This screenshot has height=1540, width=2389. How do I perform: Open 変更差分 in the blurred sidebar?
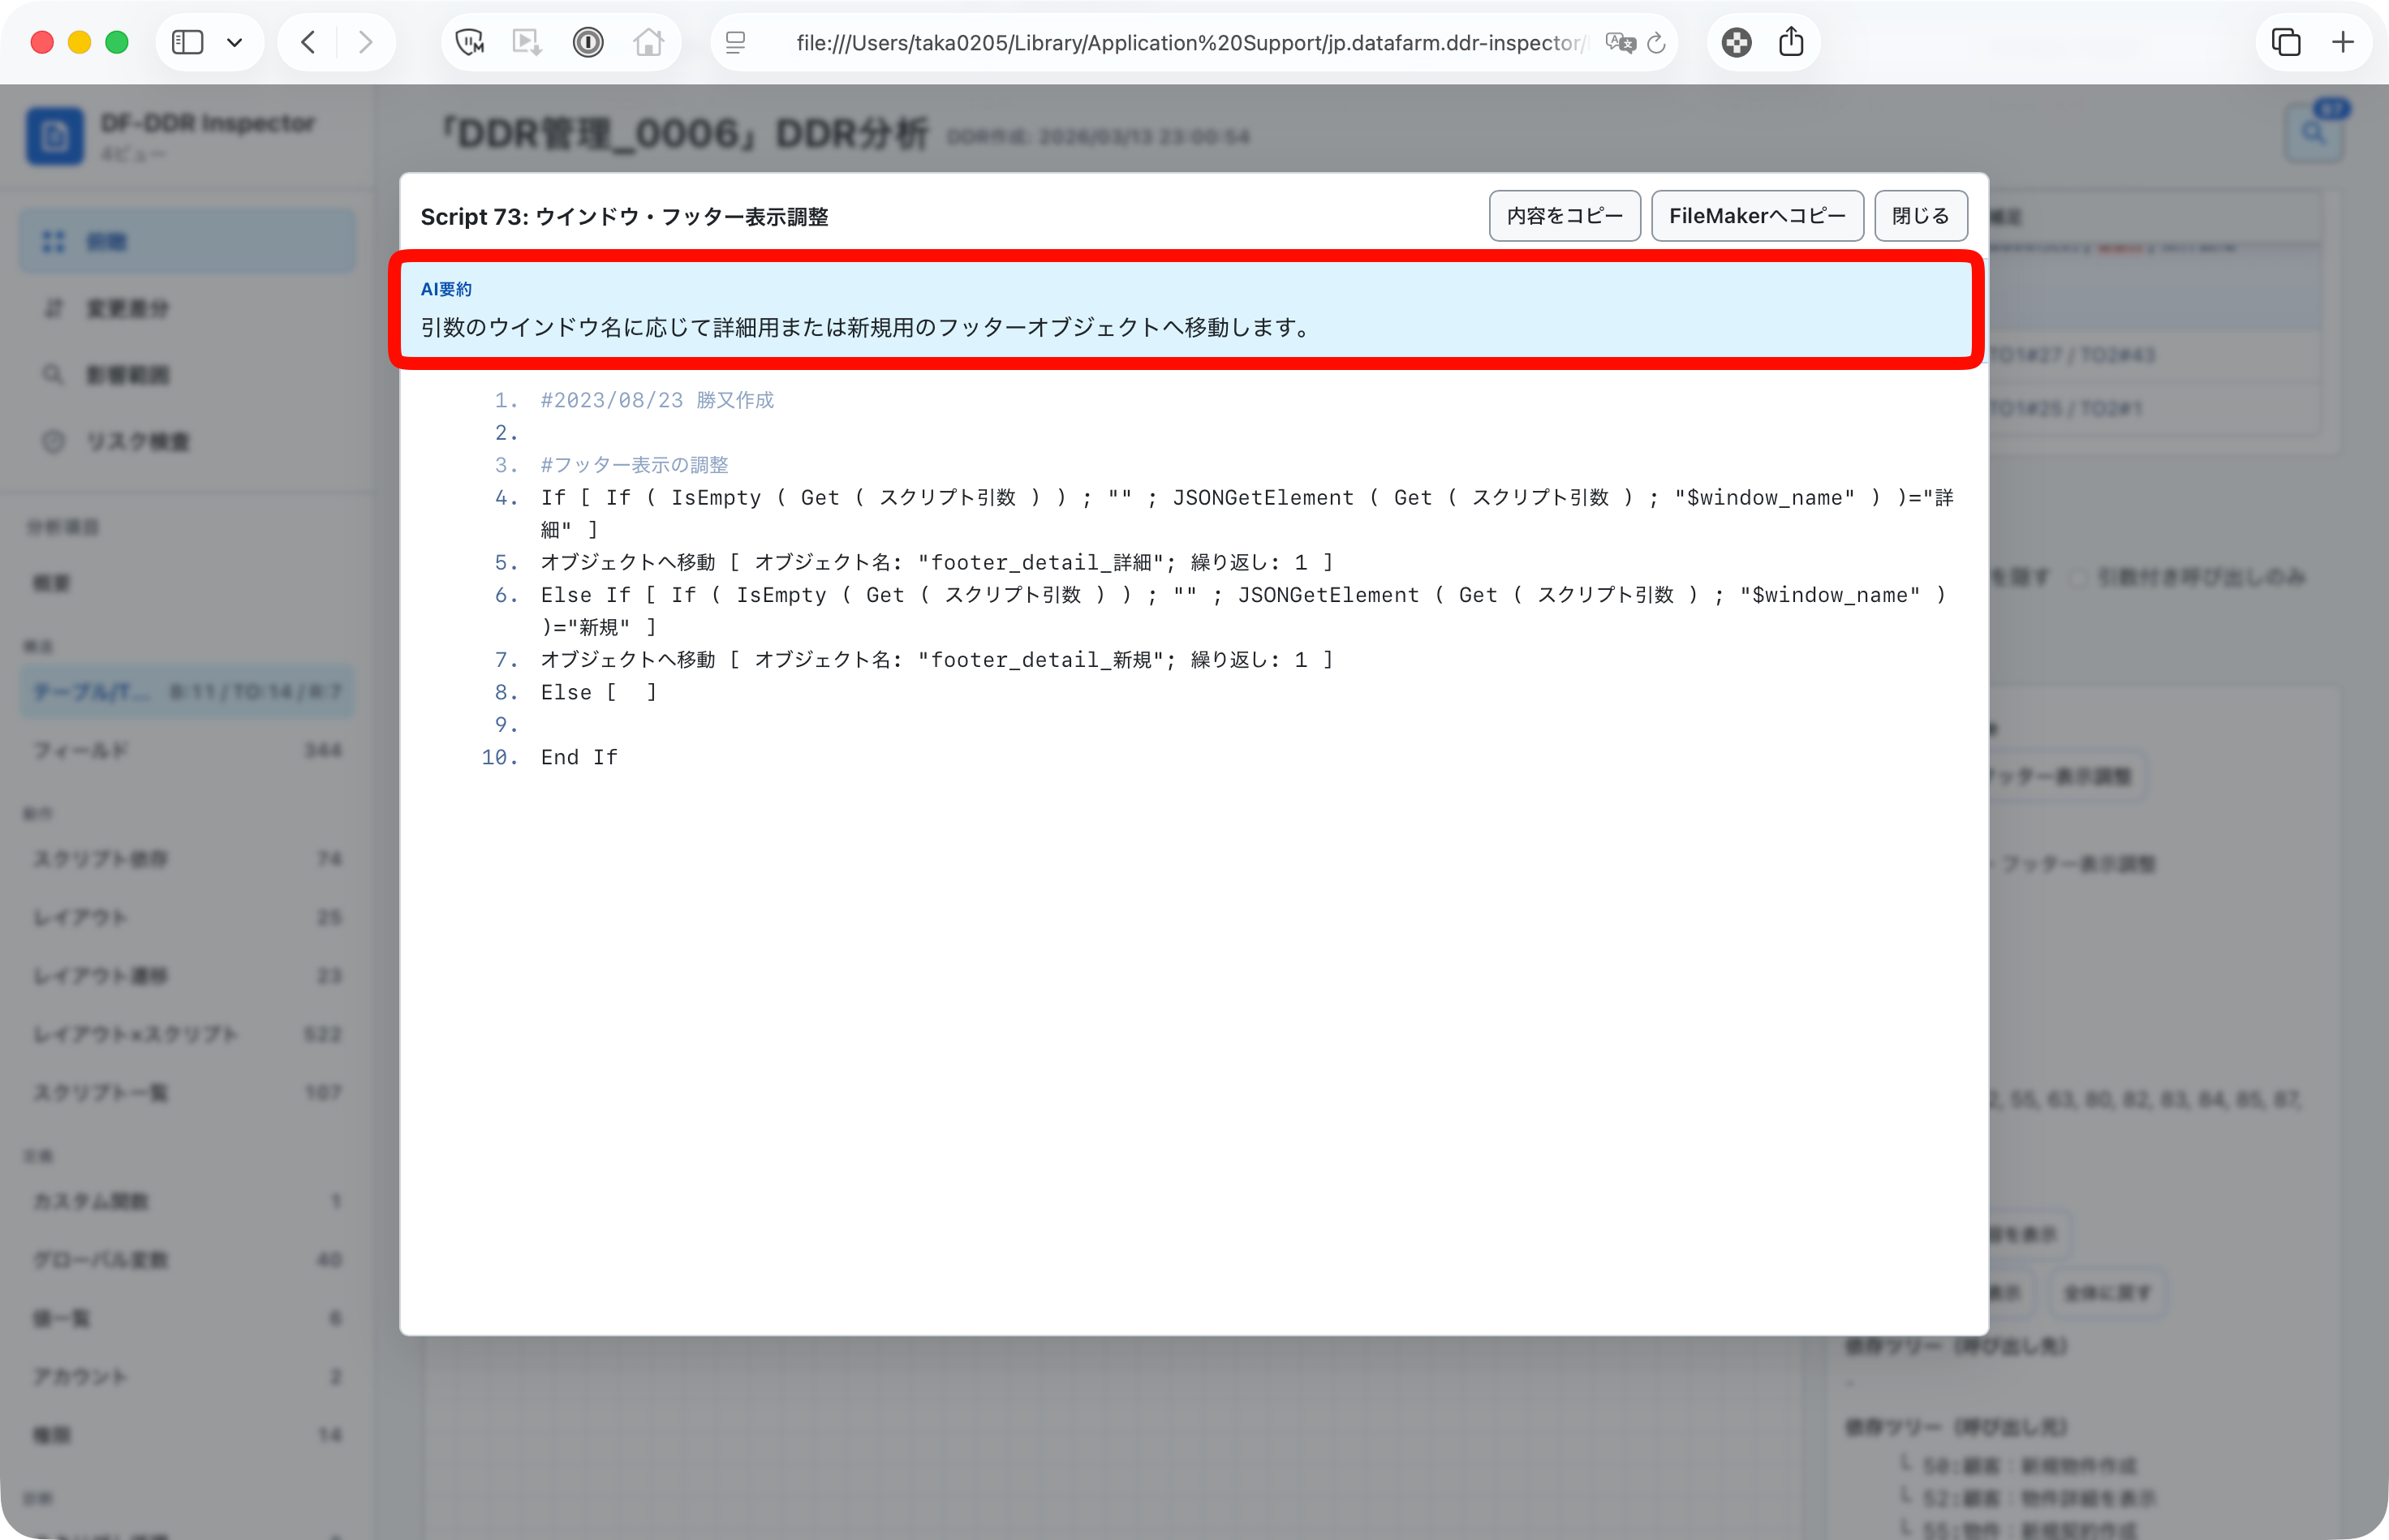187,308
